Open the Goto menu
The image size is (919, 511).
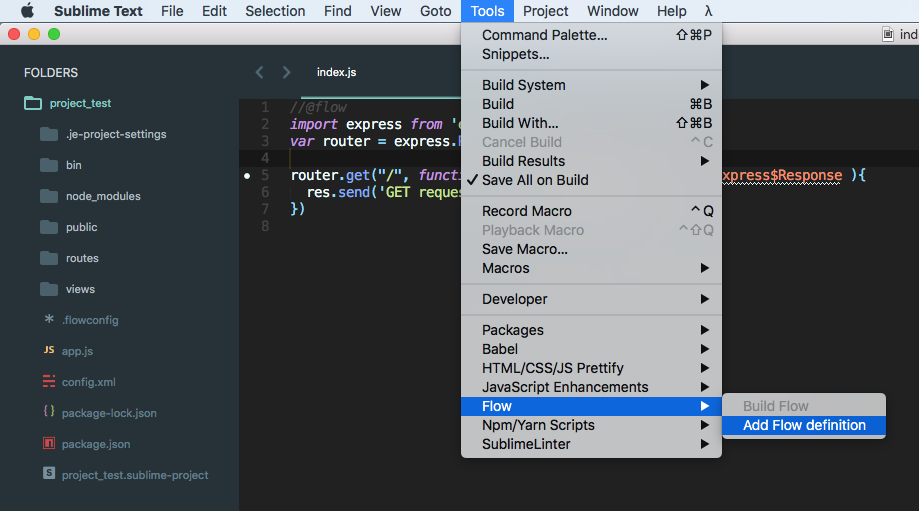click(x=435, y=11)
